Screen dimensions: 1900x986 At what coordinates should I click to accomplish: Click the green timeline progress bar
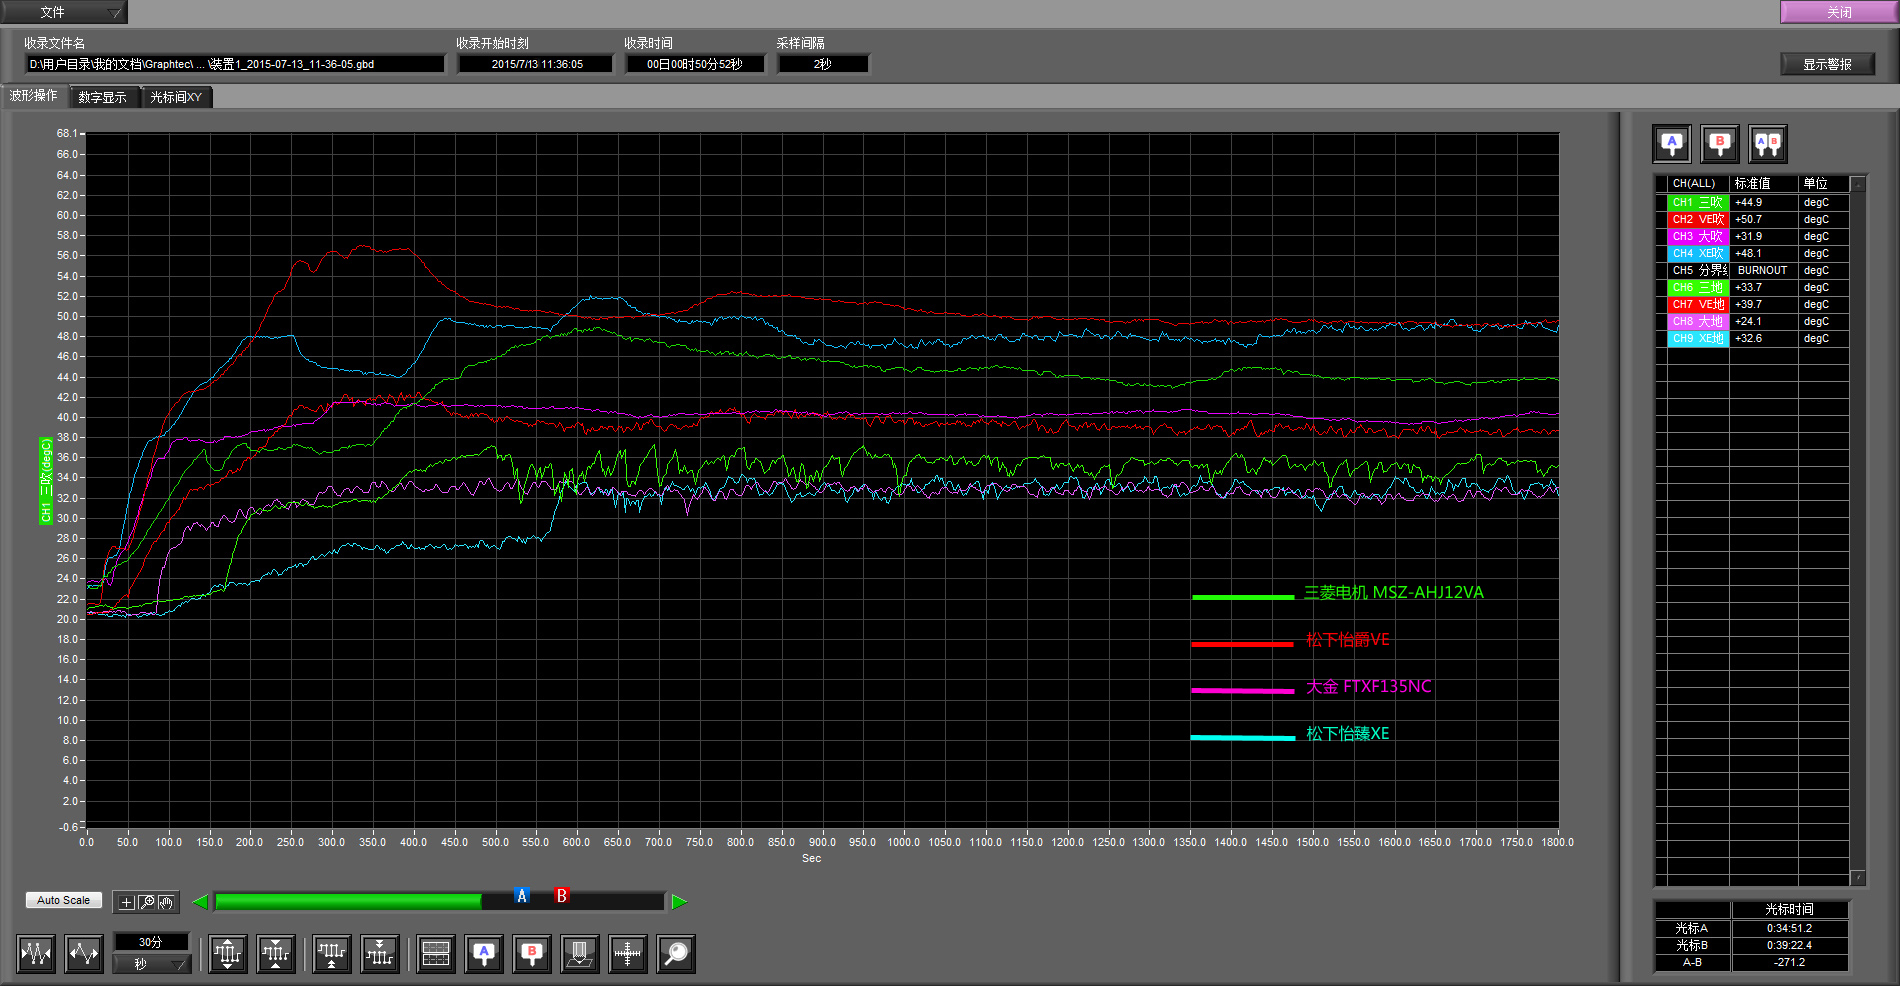click(x=348, y=902)
